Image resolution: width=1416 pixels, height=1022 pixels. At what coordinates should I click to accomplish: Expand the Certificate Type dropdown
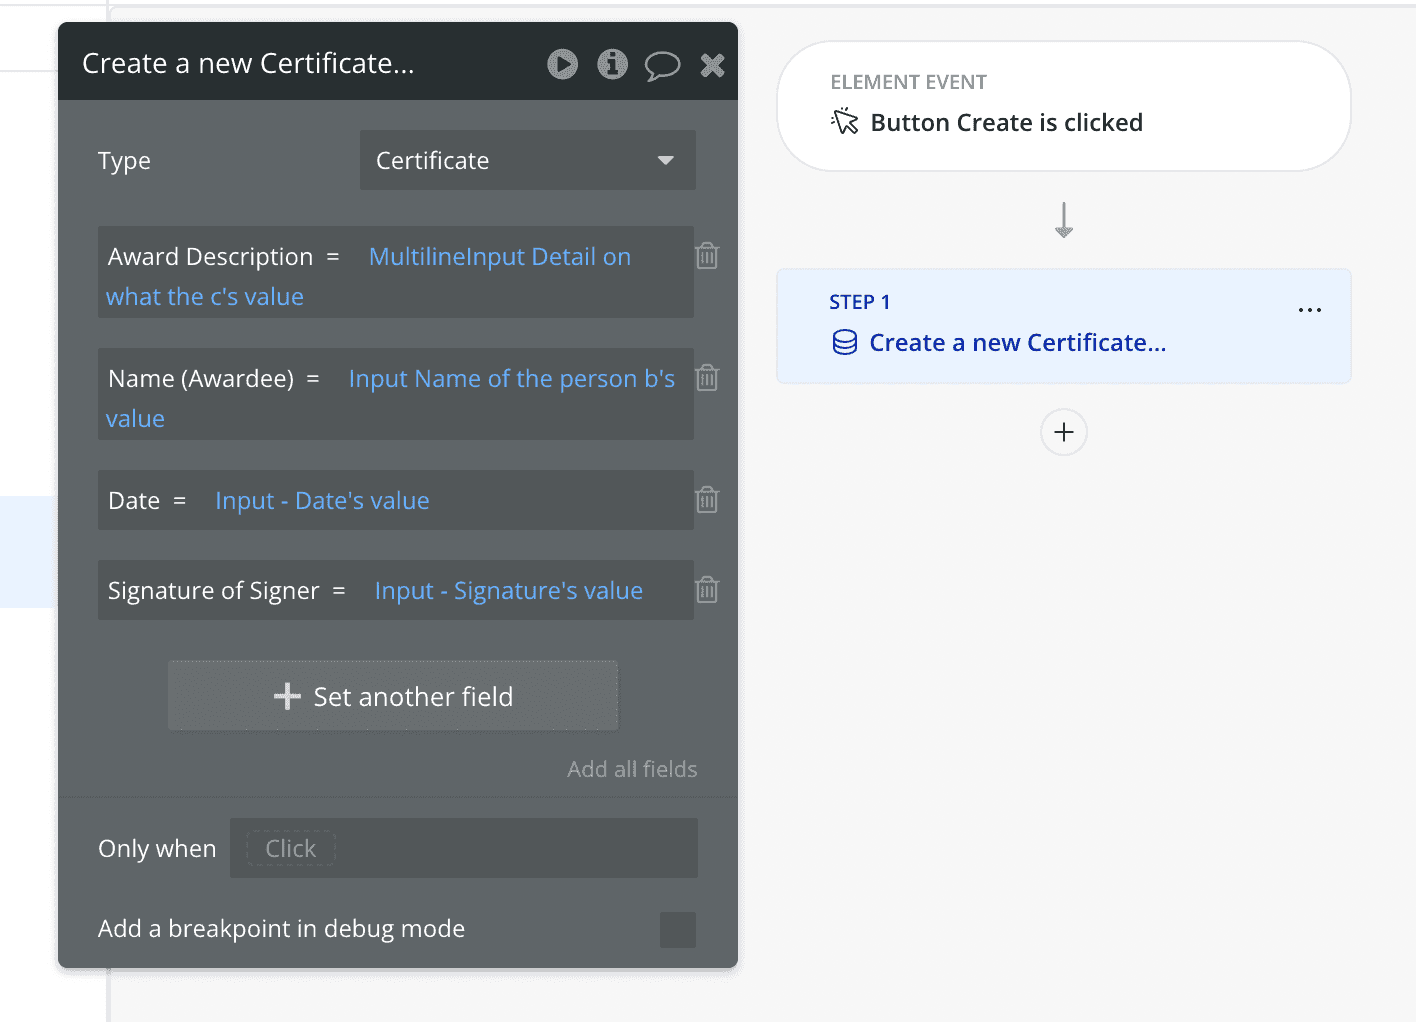(527, 160)
